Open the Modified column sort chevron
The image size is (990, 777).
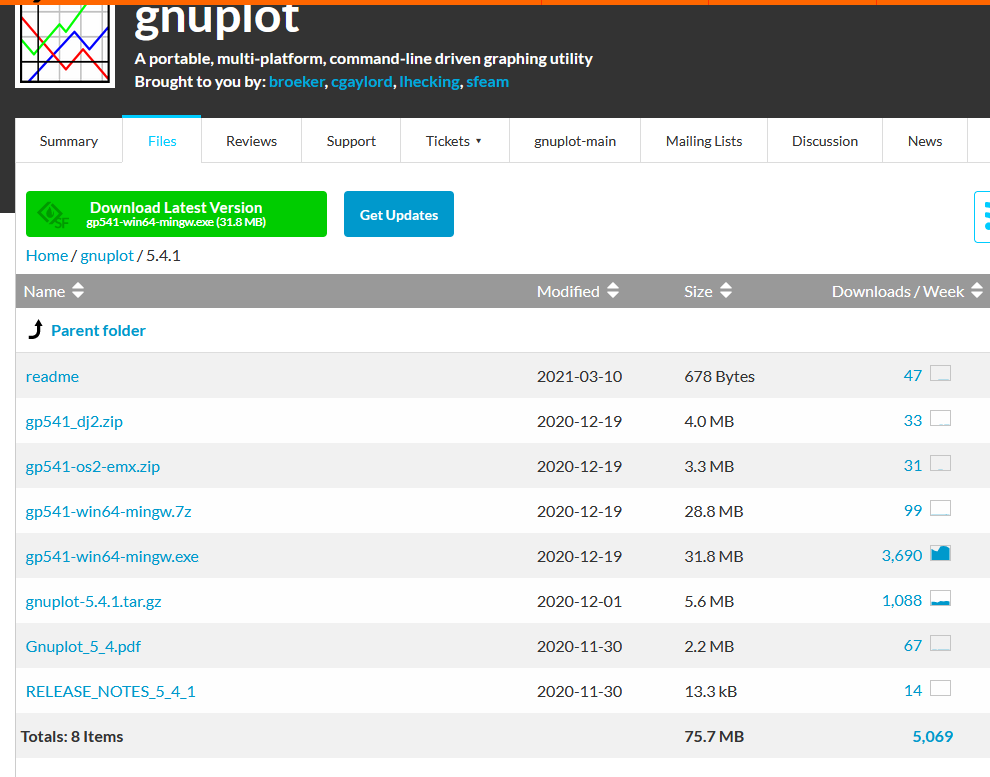click(x=614, y=291)
